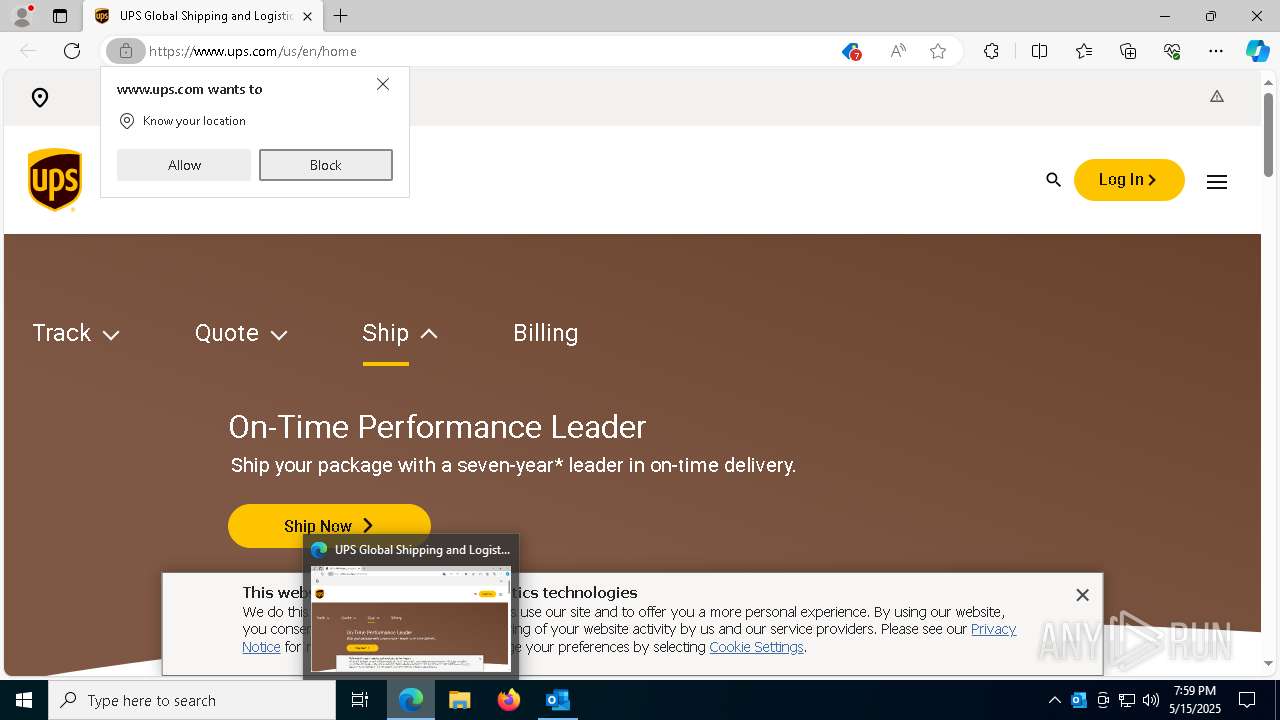Click the UPS shield logo

point(55,180)
